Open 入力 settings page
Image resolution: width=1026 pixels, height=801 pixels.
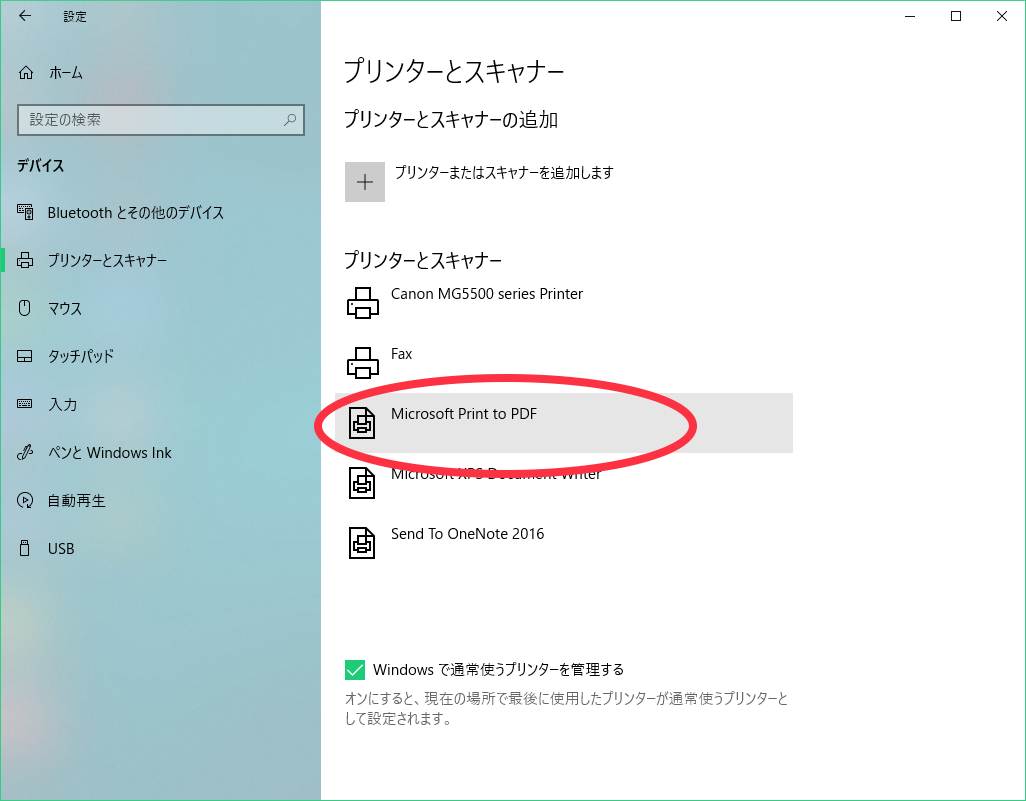coord(63,404)
